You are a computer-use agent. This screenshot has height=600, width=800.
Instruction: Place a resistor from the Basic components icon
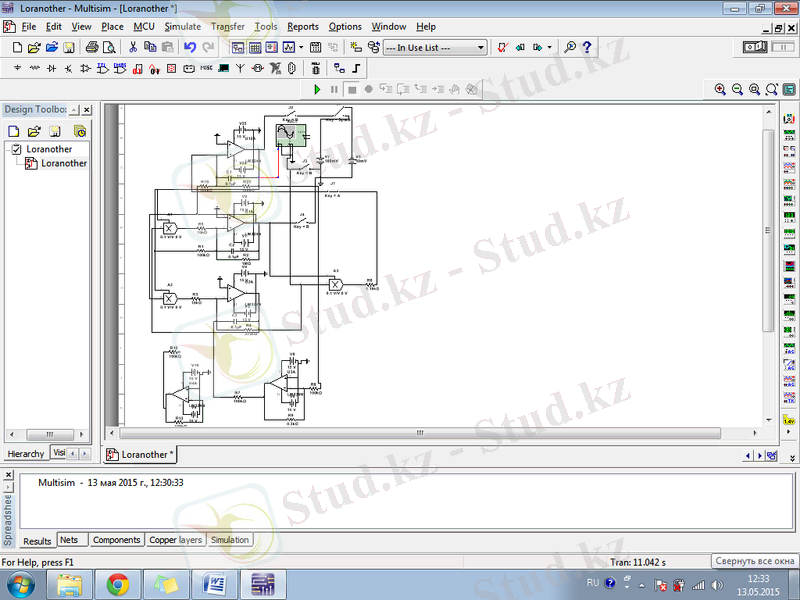click(35, 68)
